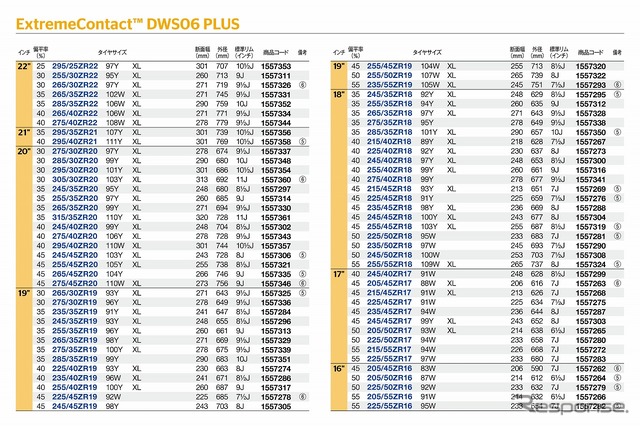The width and height of the screenshot is (640, 426).
Task: Click product code 1557322
Action: pyautogui.click(x=591, y=75)
